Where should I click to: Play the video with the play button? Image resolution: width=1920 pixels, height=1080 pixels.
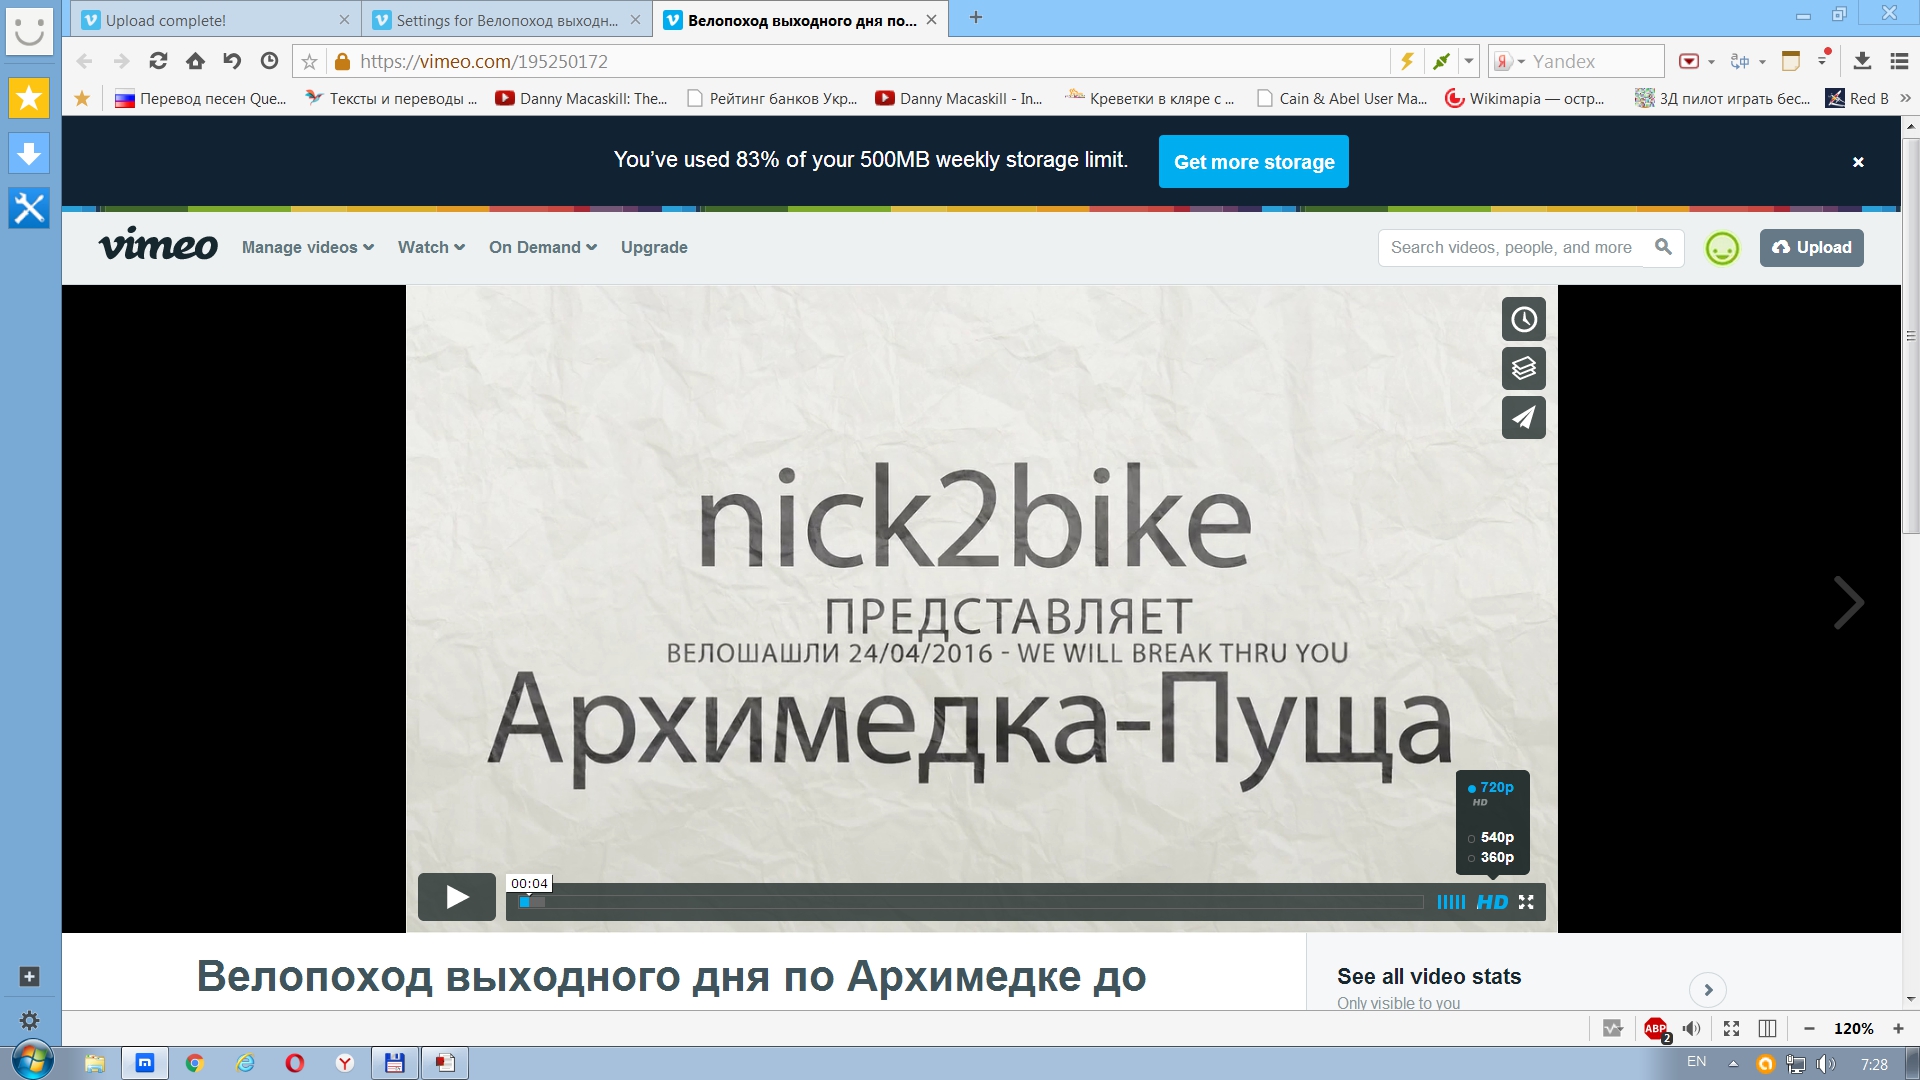pos(457,897)
